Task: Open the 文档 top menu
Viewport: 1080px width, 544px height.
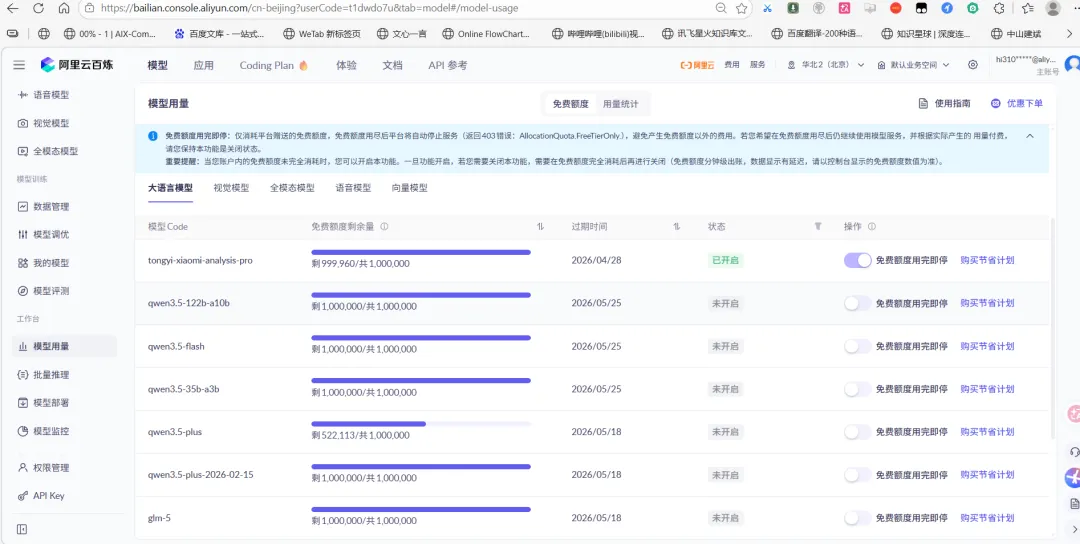Action: tap(393, 65)
